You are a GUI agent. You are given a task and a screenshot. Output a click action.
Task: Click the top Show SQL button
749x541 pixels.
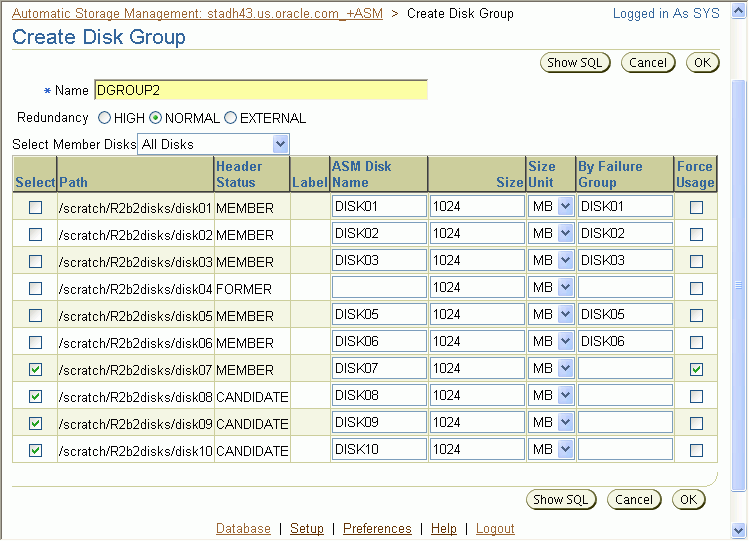[x=575, y=63]
